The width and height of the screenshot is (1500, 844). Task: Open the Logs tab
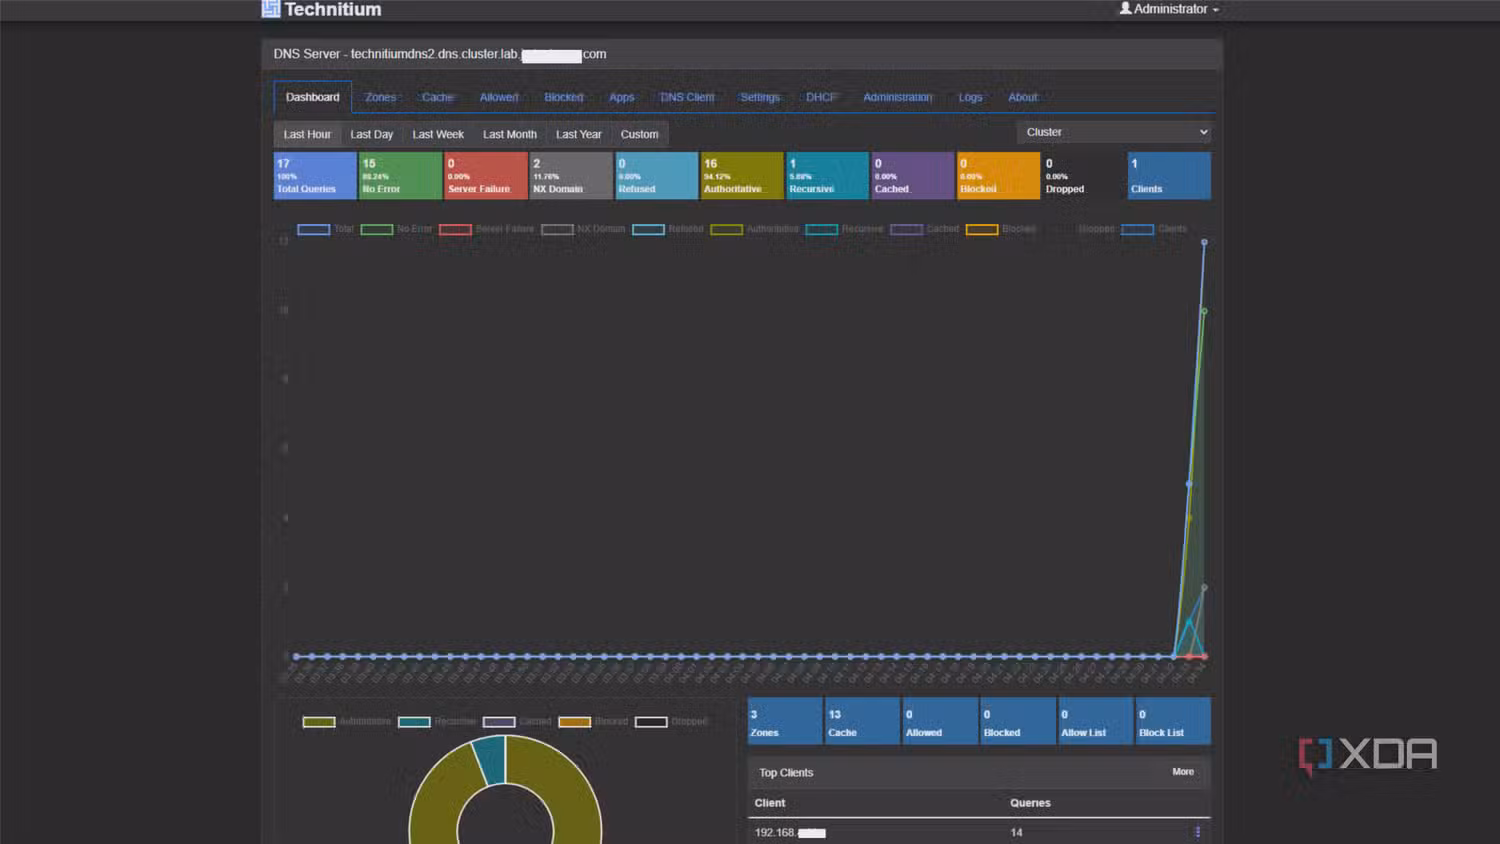pyautogui.click(x=970, y=97)
